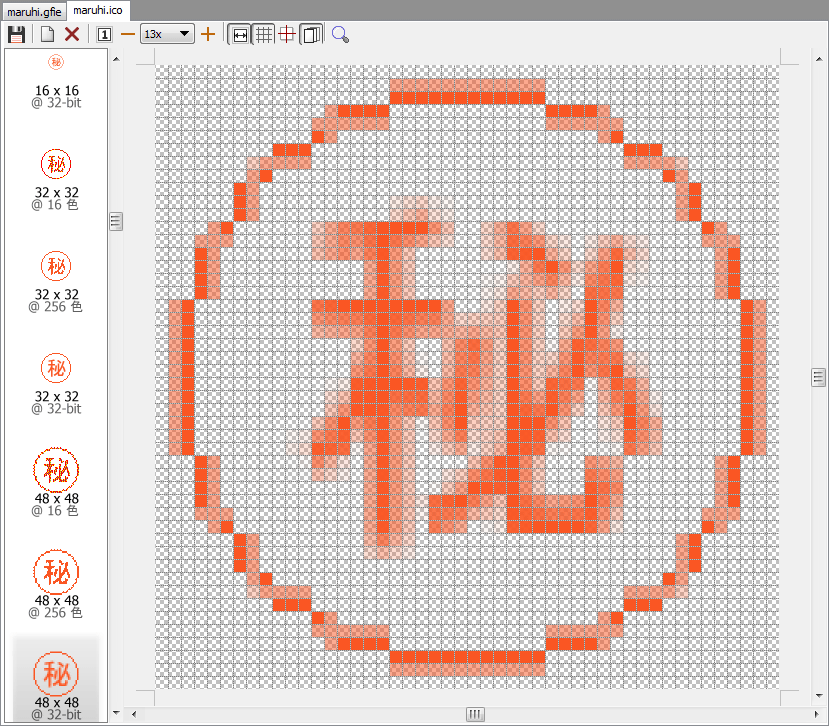Click the canvas vertical scrollbar thumb

[818, 378]
